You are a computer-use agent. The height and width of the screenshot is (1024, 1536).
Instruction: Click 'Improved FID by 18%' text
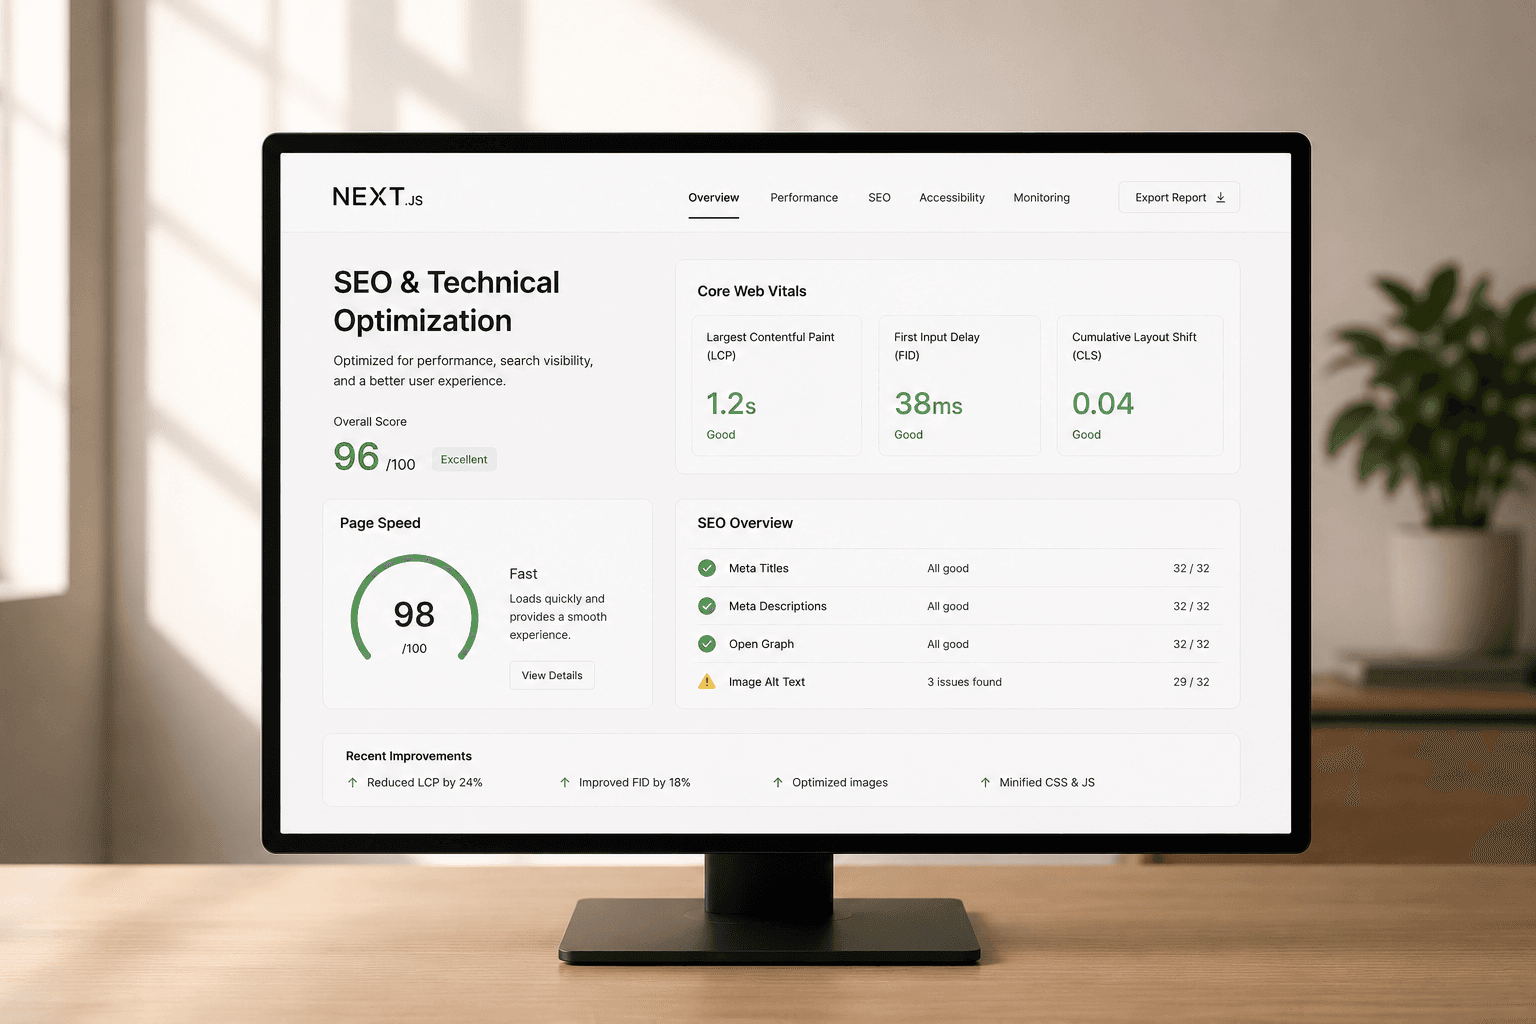(x=634, y=783)
